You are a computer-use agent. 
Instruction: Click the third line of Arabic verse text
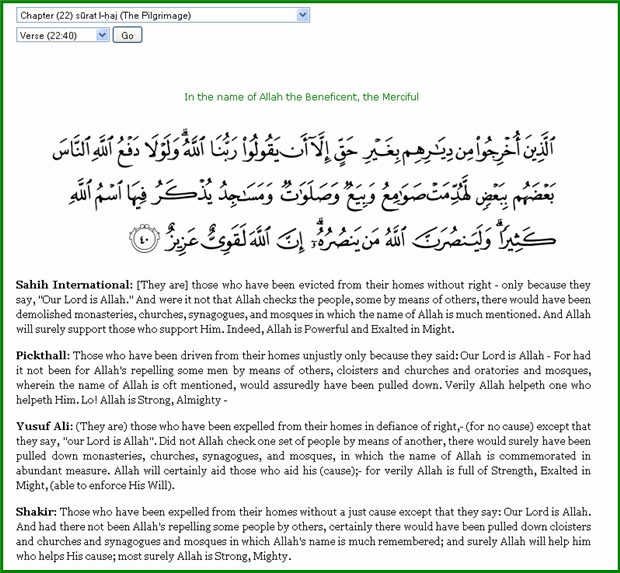[342, 238]
